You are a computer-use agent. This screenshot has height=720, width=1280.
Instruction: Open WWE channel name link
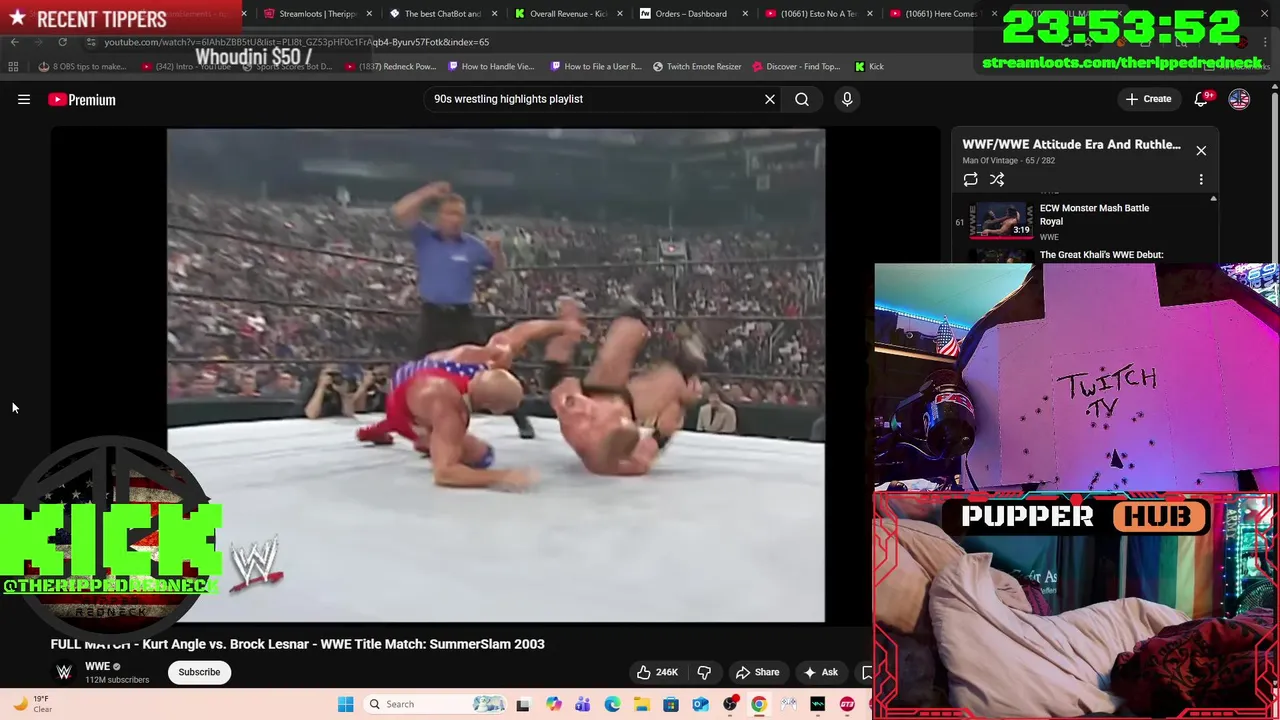(97, 666)
